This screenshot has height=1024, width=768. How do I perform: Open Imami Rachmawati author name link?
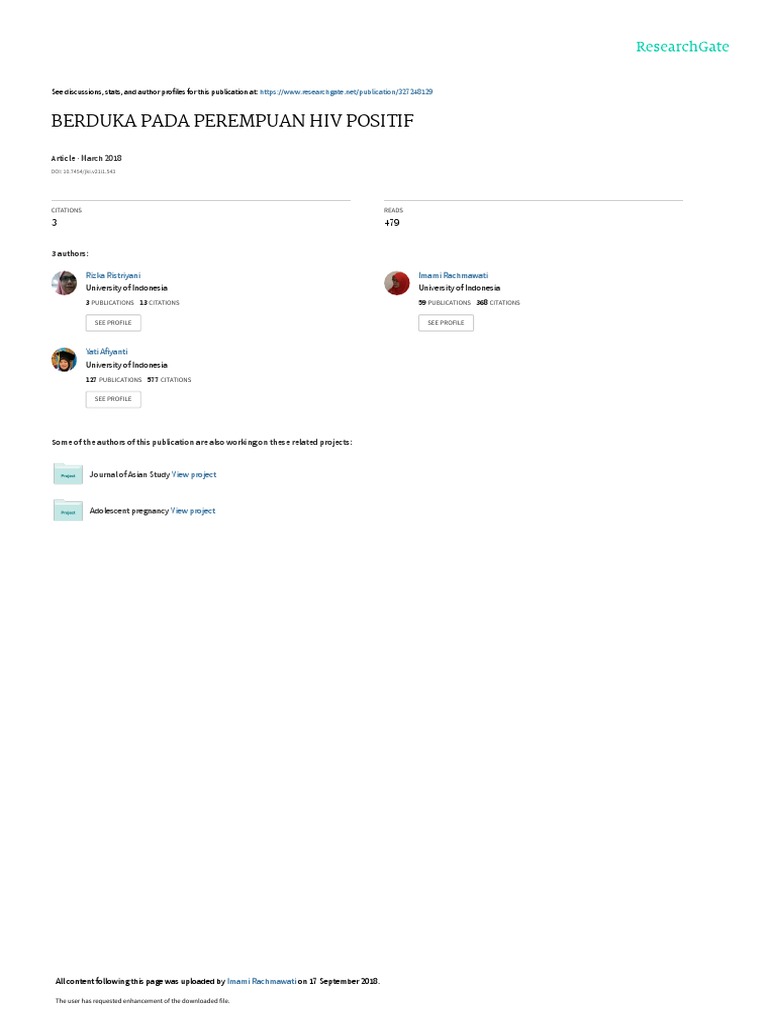453,276
